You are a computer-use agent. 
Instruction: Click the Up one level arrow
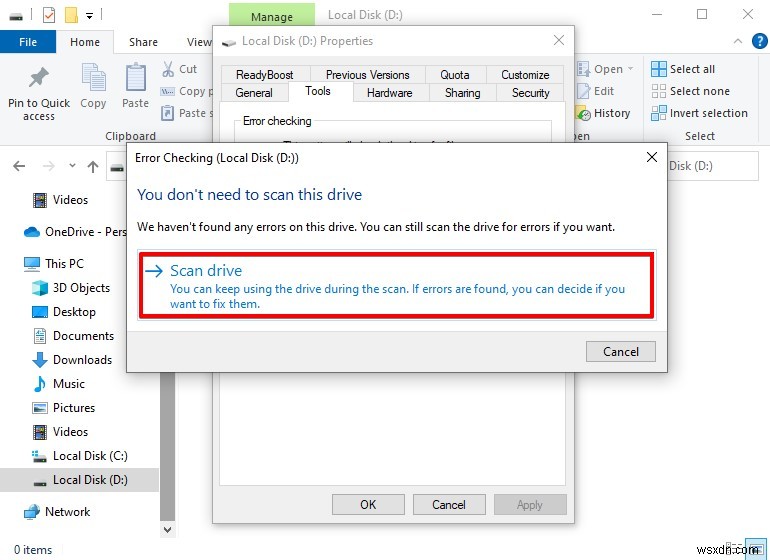pyautogui.click(x=93, y=167)
